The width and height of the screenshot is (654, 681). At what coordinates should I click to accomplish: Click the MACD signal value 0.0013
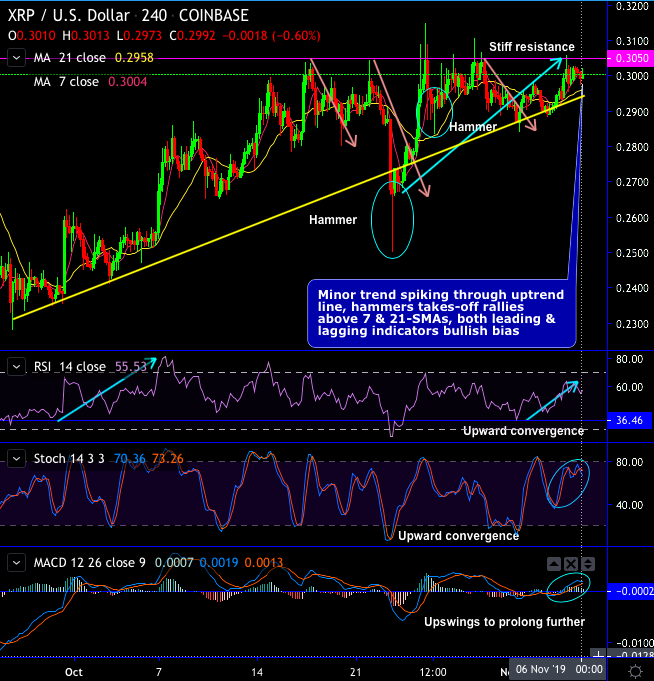pyautogui.click(x=264, y=563)
